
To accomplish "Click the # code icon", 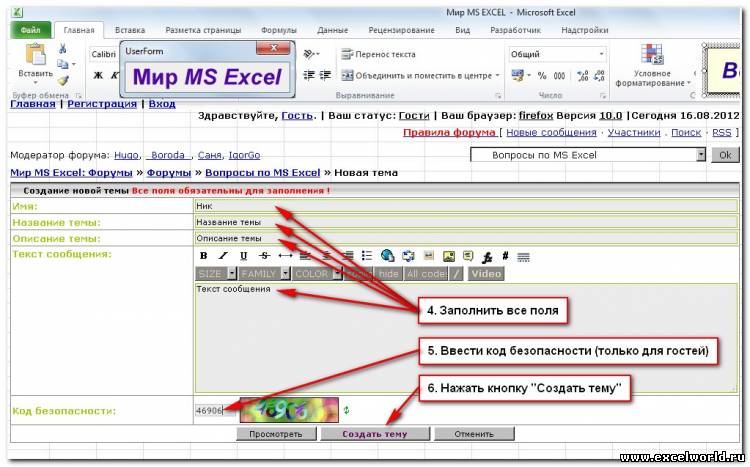I will click(x=505, y=256).
